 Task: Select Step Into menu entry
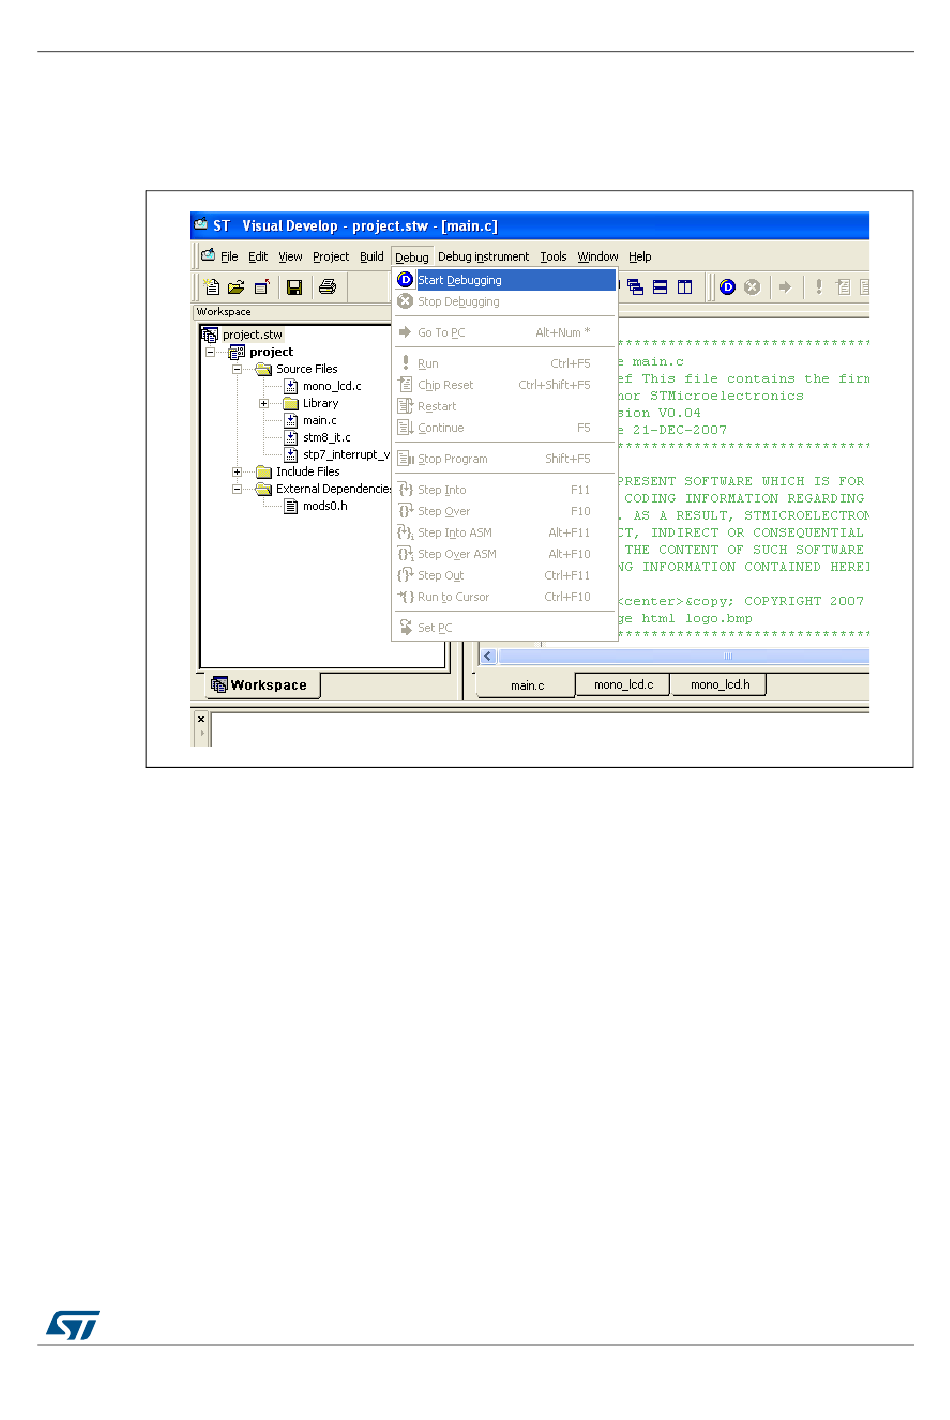[x=505, y=490]
